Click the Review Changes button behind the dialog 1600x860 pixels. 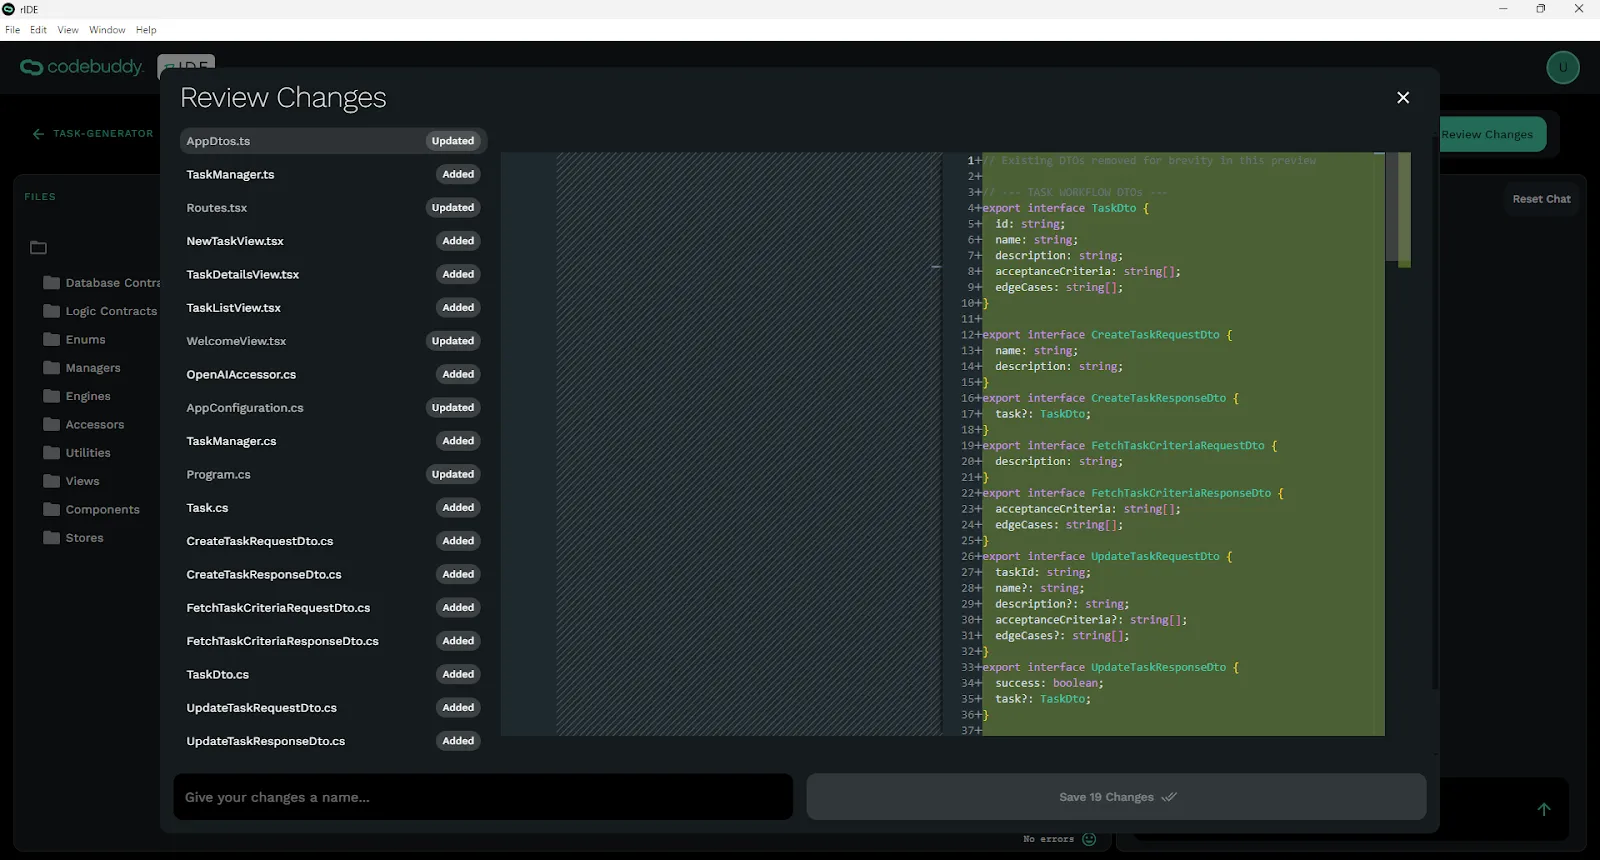(x=1492, y=134)
